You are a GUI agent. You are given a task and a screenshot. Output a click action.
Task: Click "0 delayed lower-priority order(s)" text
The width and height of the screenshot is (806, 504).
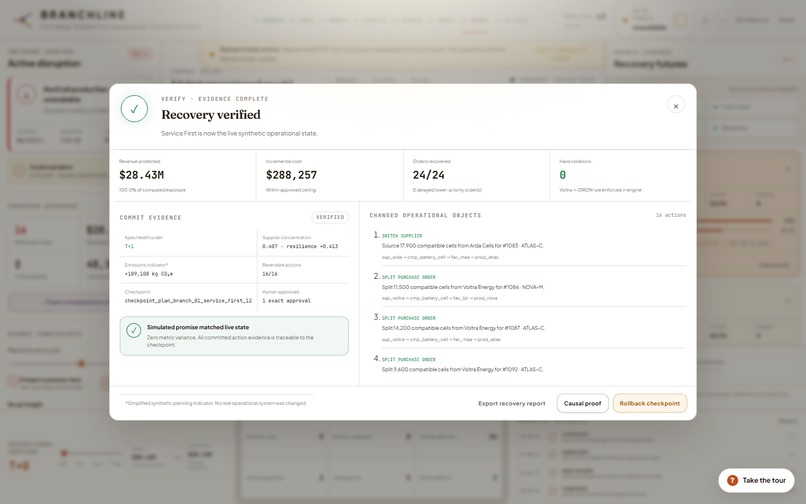[x=447, y=190]
